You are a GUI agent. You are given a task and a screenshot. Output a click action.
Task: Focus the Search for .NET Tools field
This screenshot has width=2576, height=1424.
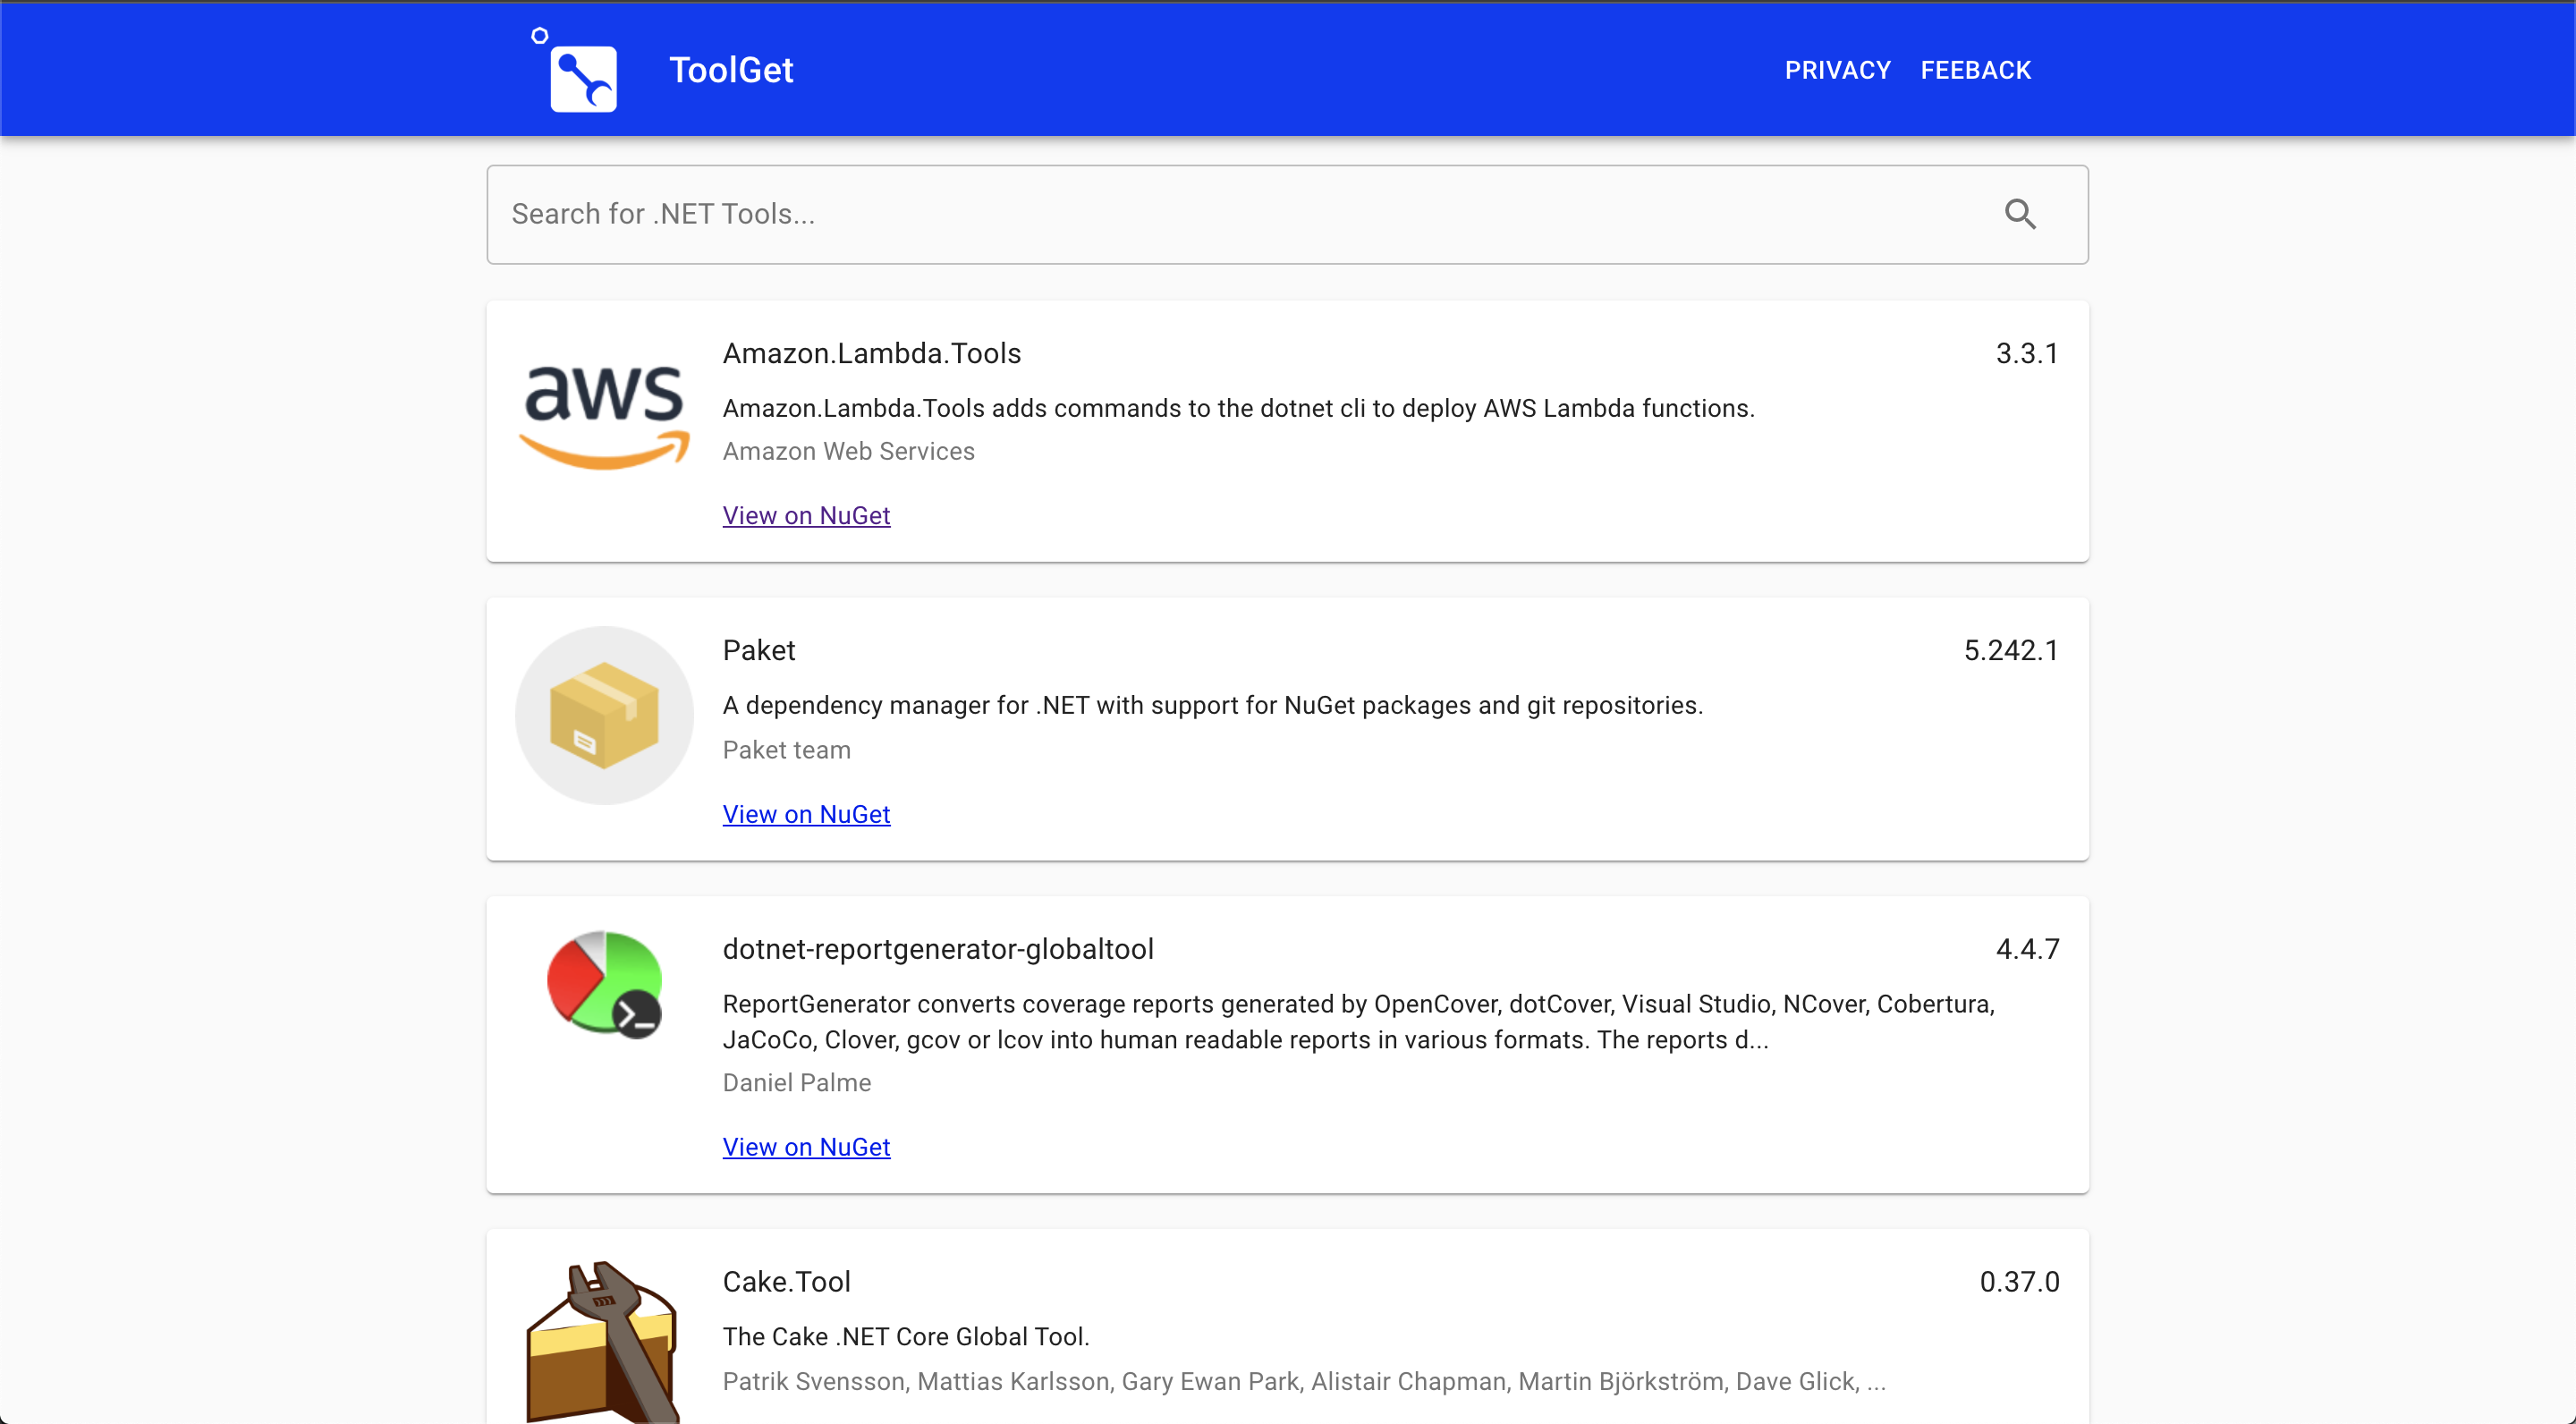(x=1240, y=214)
